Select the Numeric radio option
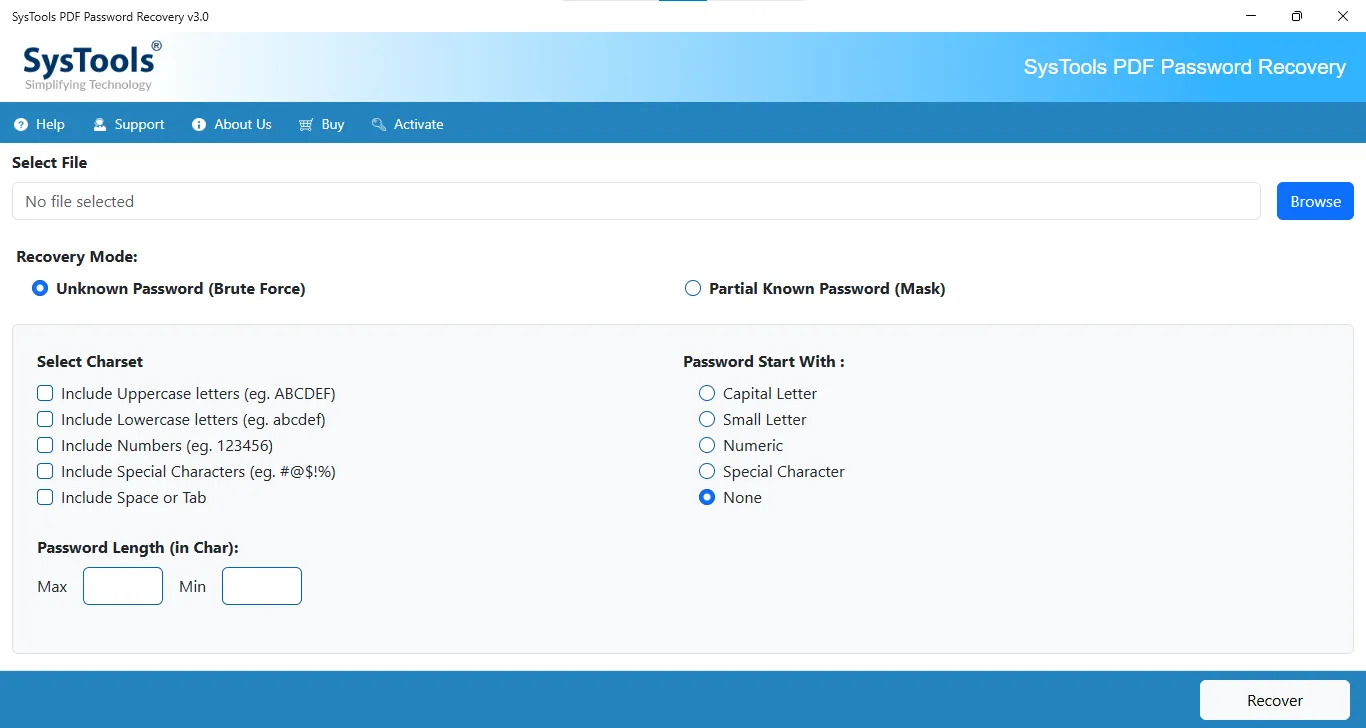This screenshot has height=728, width=1366. click(707, 445)
